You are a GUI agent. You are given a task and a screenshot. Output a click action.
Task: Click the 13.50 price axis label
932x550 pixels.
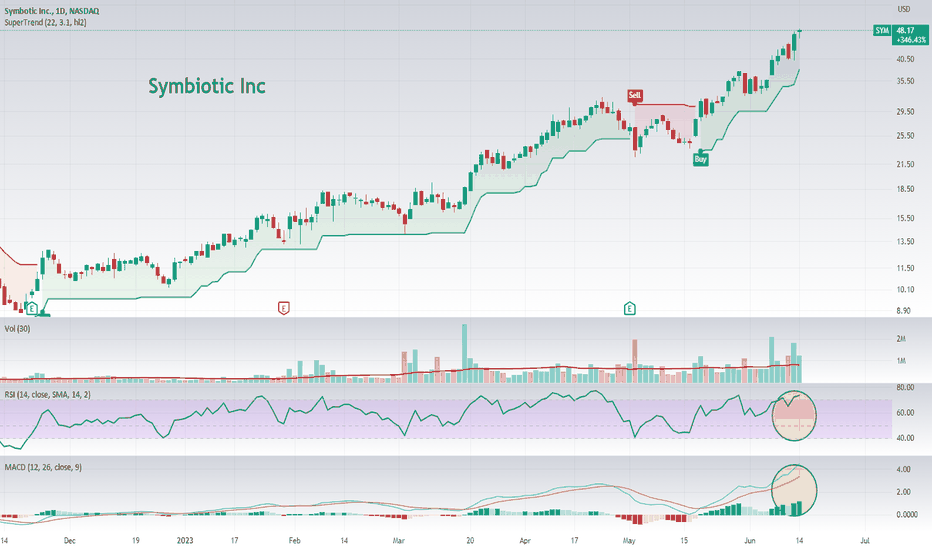coord(905,241)
